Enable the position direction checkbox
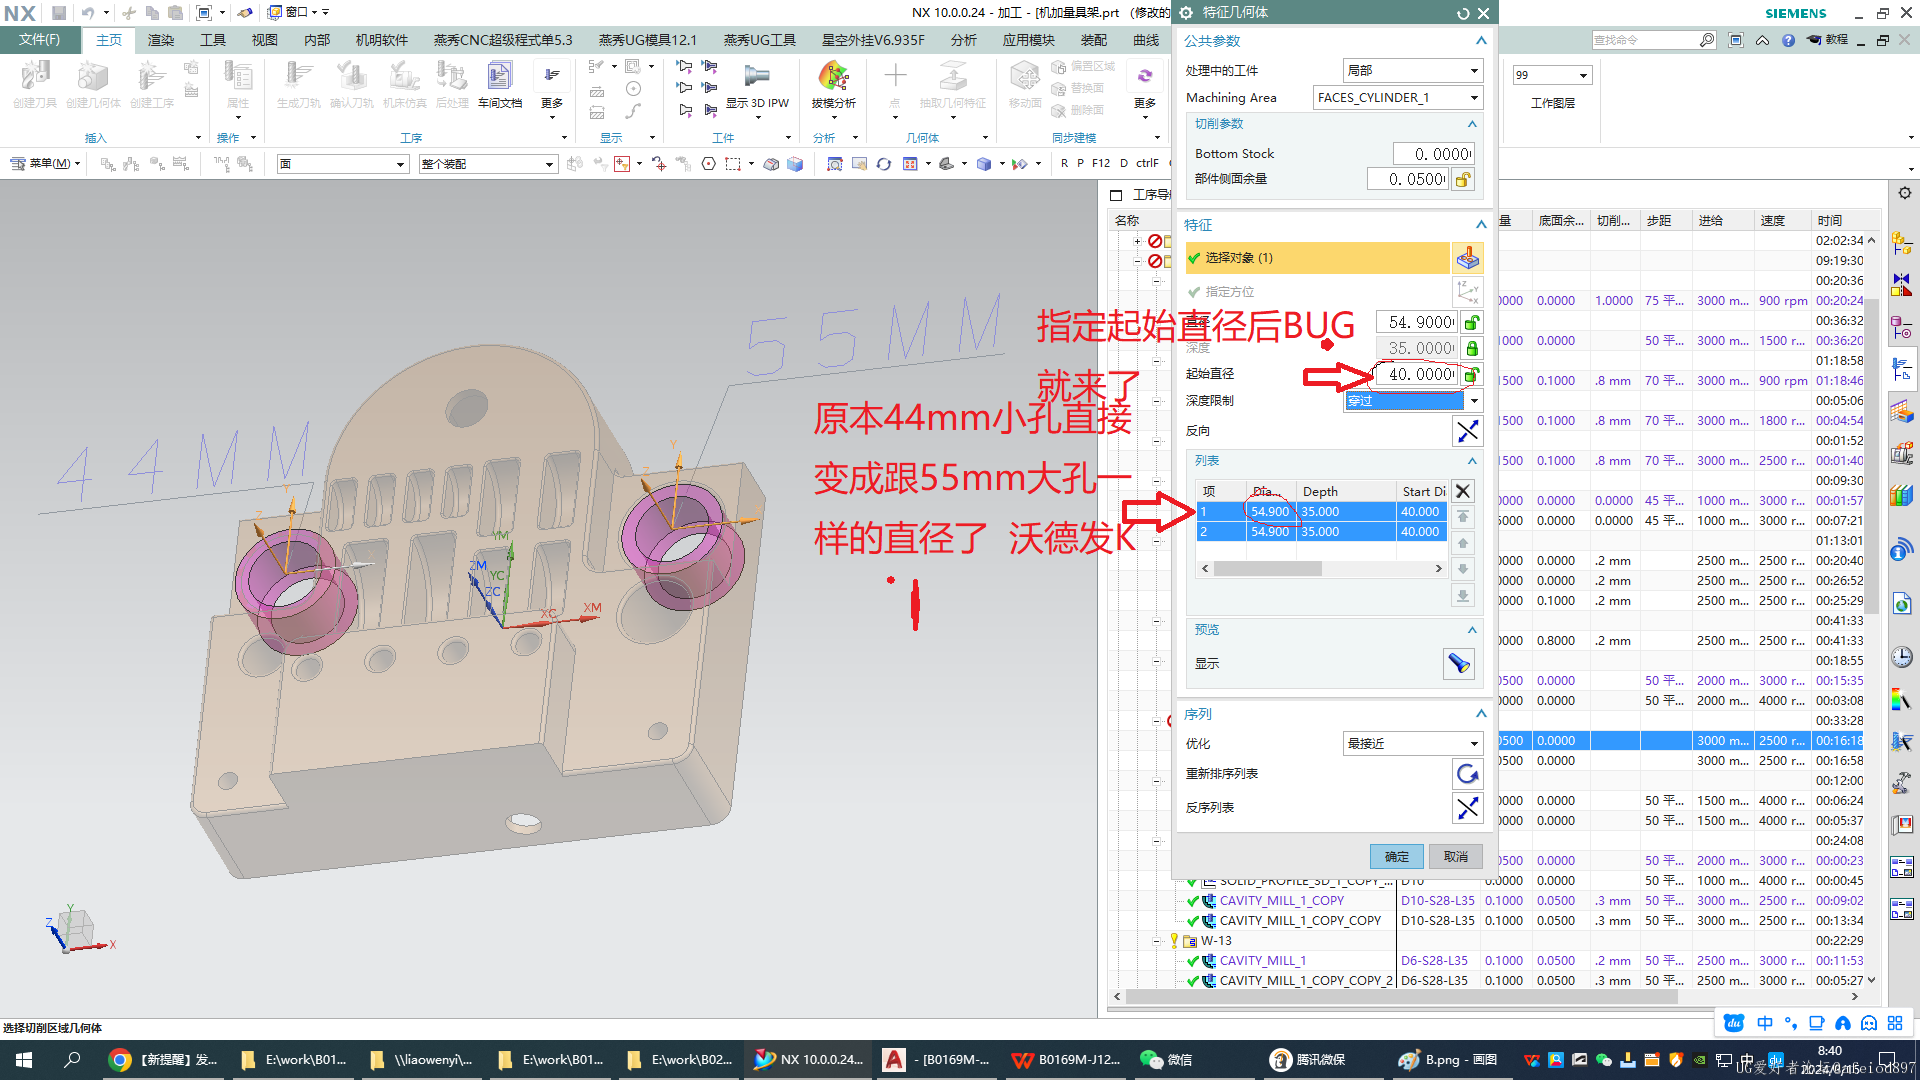Viewport: 1920px width, 1080px height. (1197, 289)
